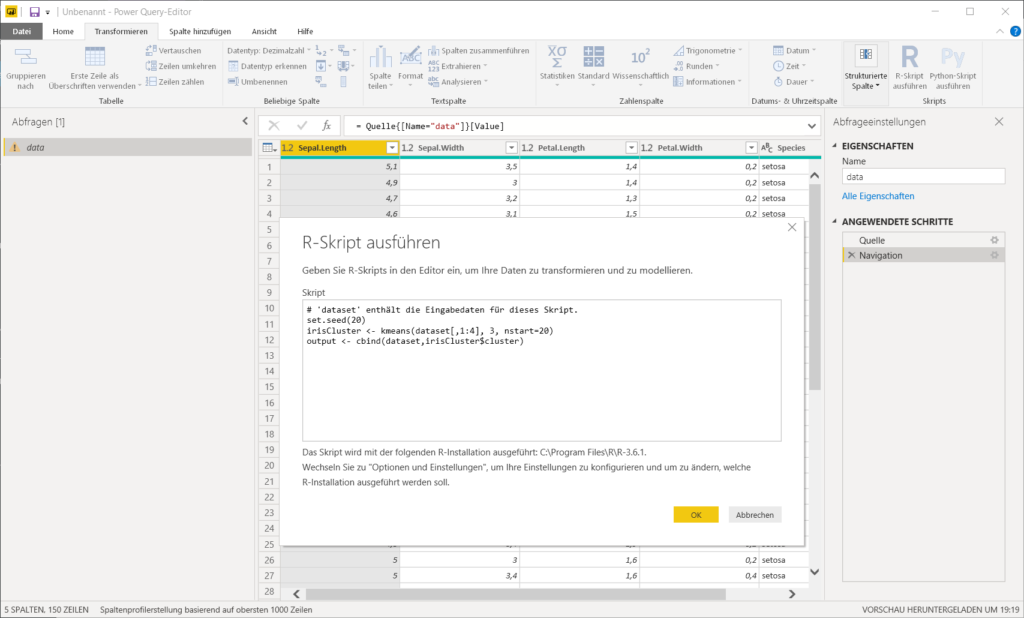Click the formula bar cancel X icon
1024x618 pixels.
tap(274, 125)
